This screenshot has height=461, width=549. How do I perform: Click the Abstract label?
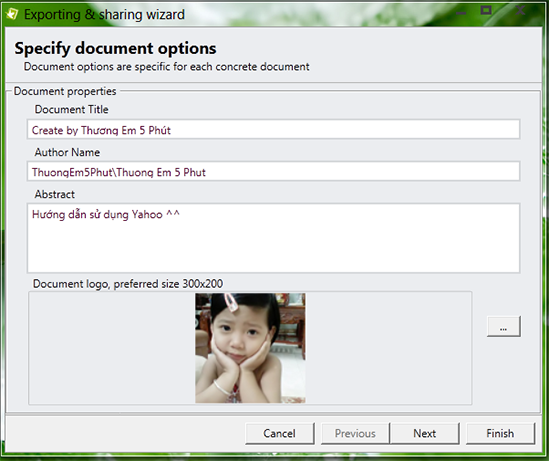(x=55, y=194)
